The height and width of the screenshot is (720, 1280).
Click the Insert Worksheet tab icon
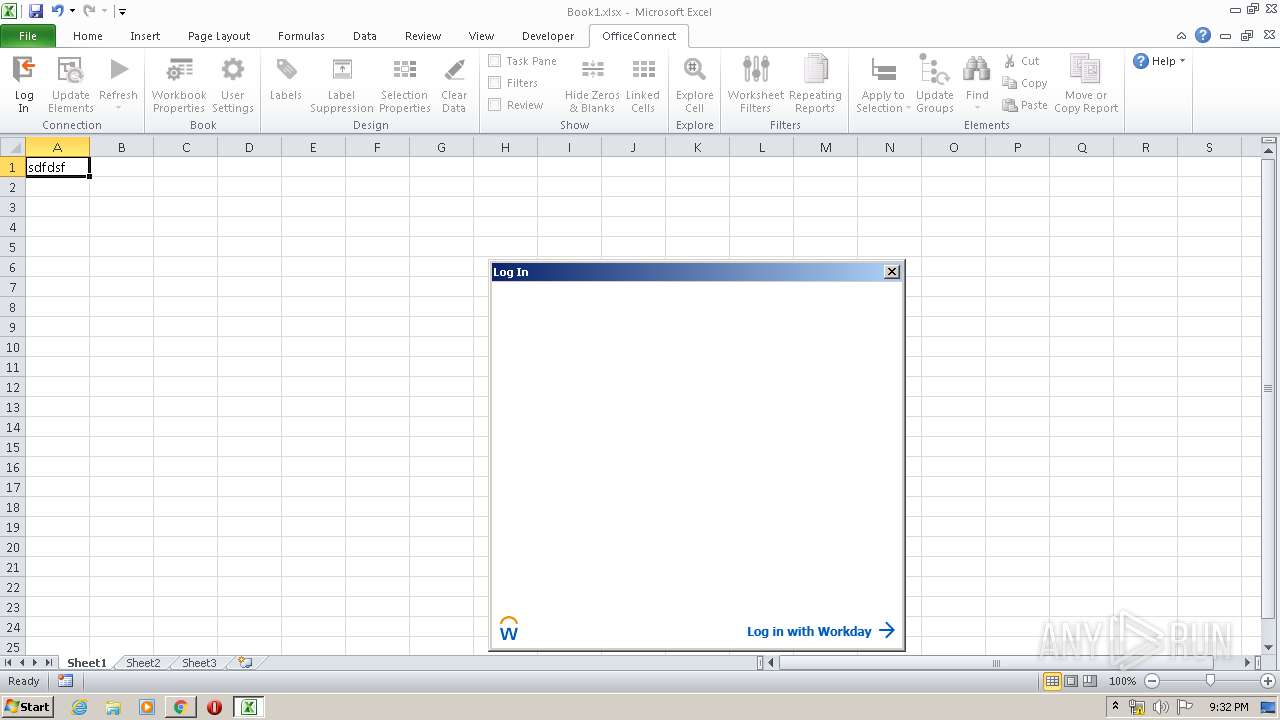click(x=245, y=663)
